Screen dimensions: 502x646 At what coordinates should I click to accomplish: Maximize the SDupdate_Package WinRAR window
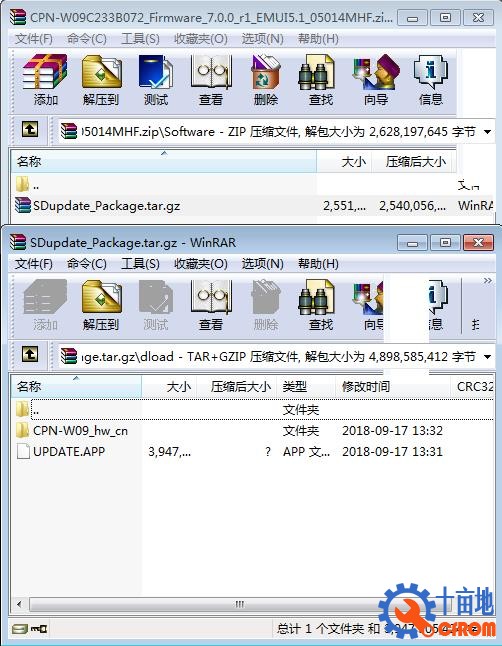(x=445, y=243)
